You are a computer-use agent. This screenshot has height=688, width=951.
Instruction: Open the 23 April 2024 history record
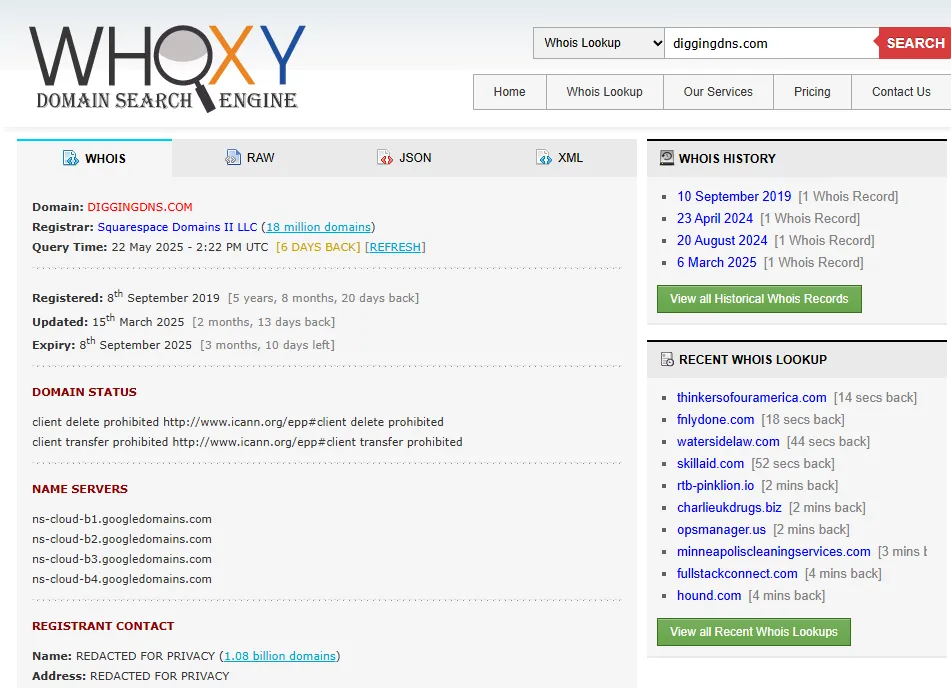(x=714, y=218)
